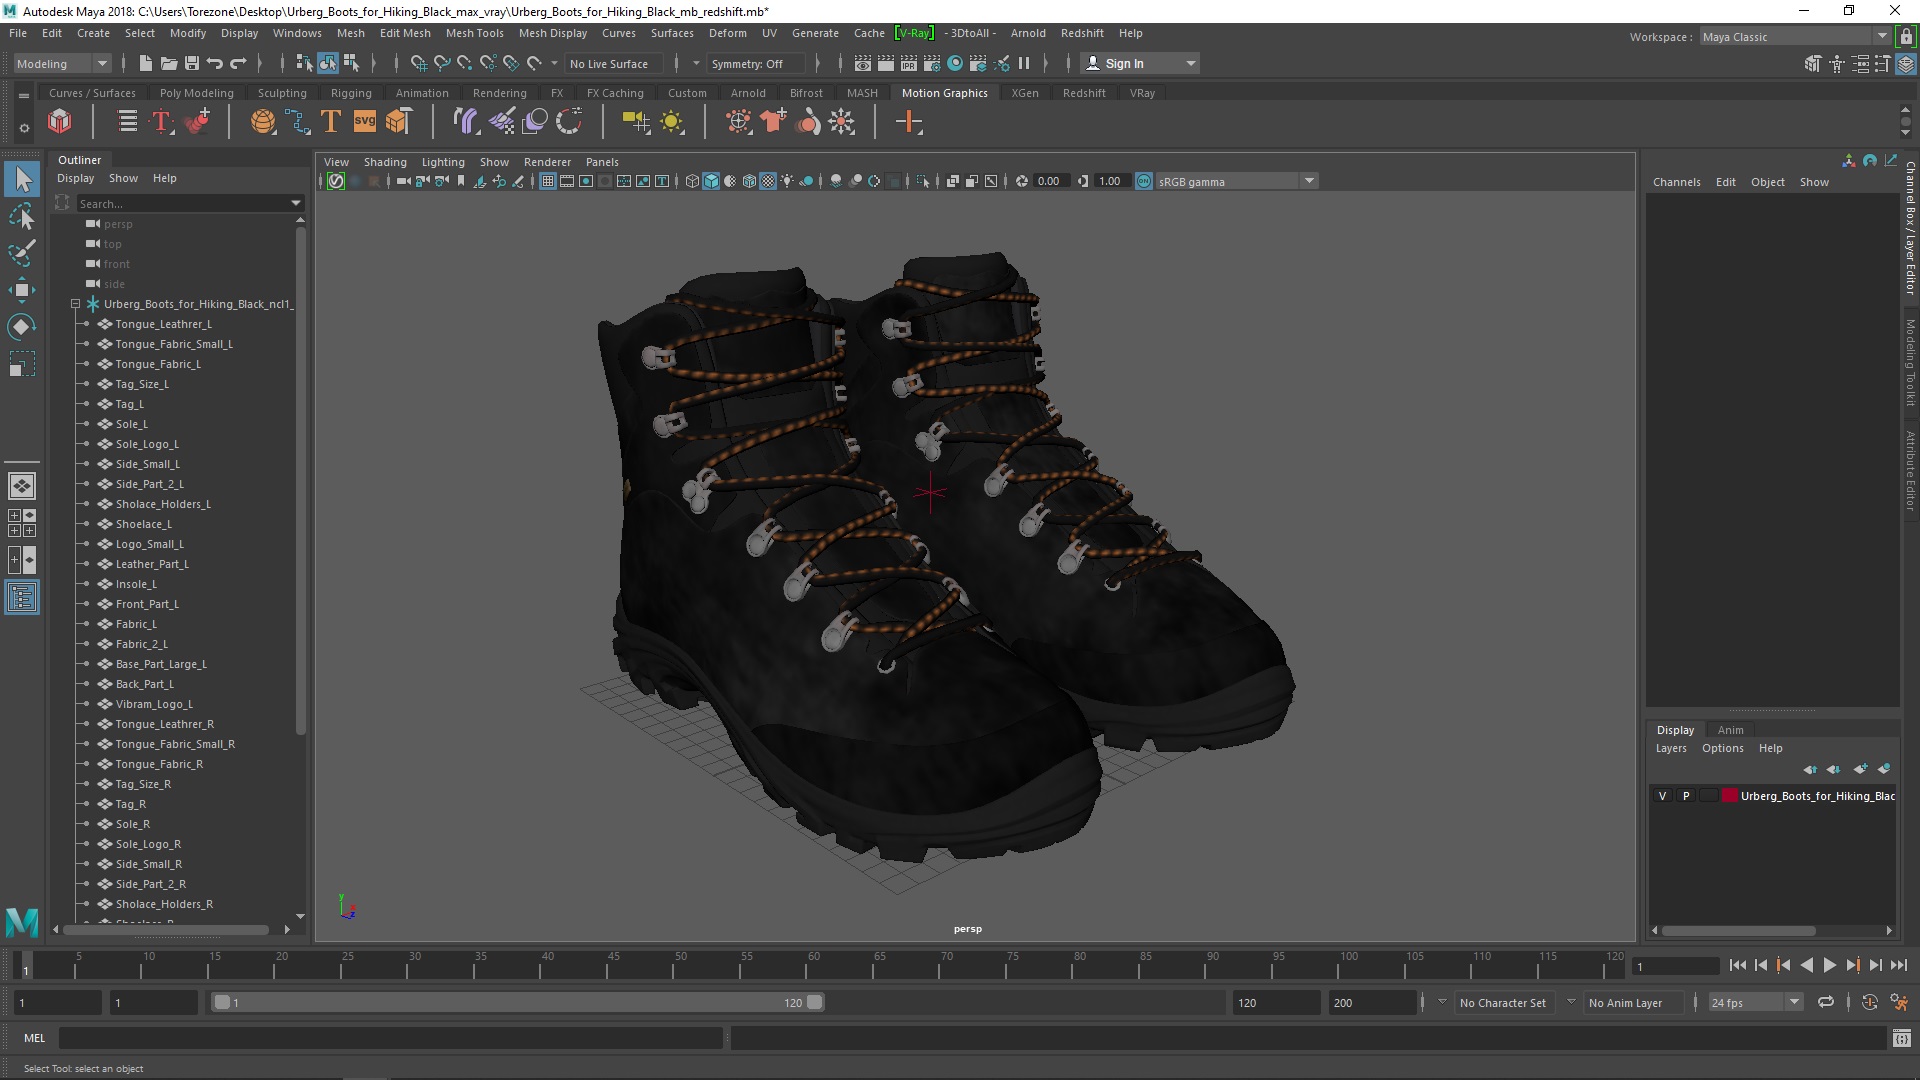1920x1080 pixels.
Task: Open the Mesh Tools menu
Action: (474, 33)
